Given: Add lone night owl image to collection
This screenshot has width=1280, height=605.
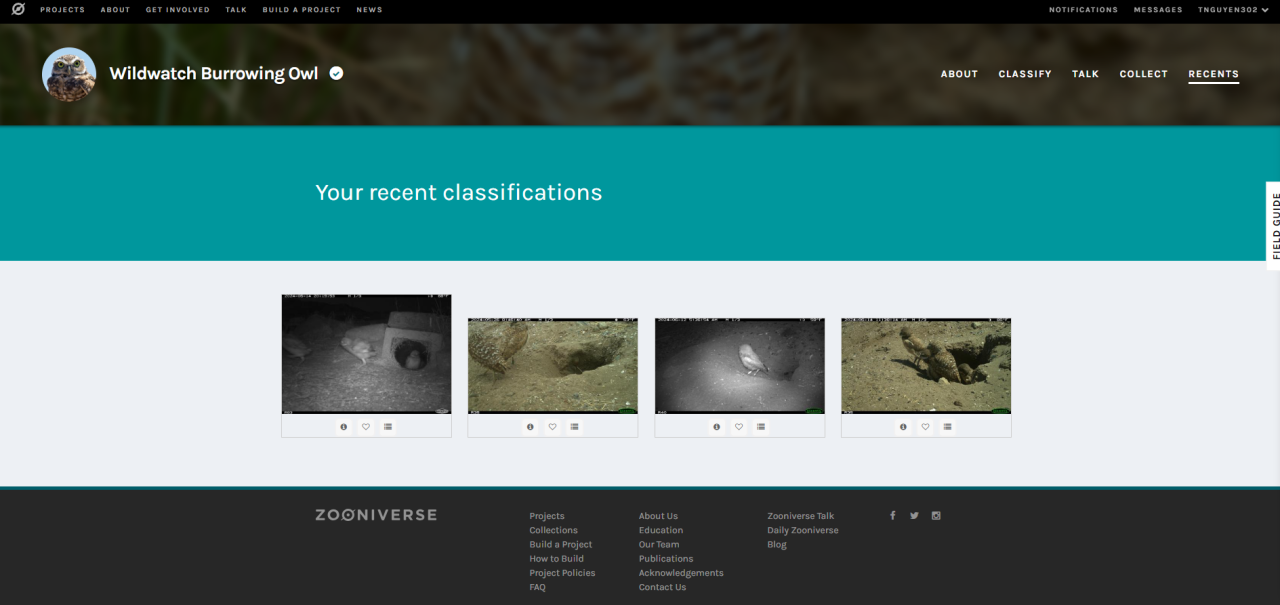Looking at the screenshot, I should coord(761,426).
